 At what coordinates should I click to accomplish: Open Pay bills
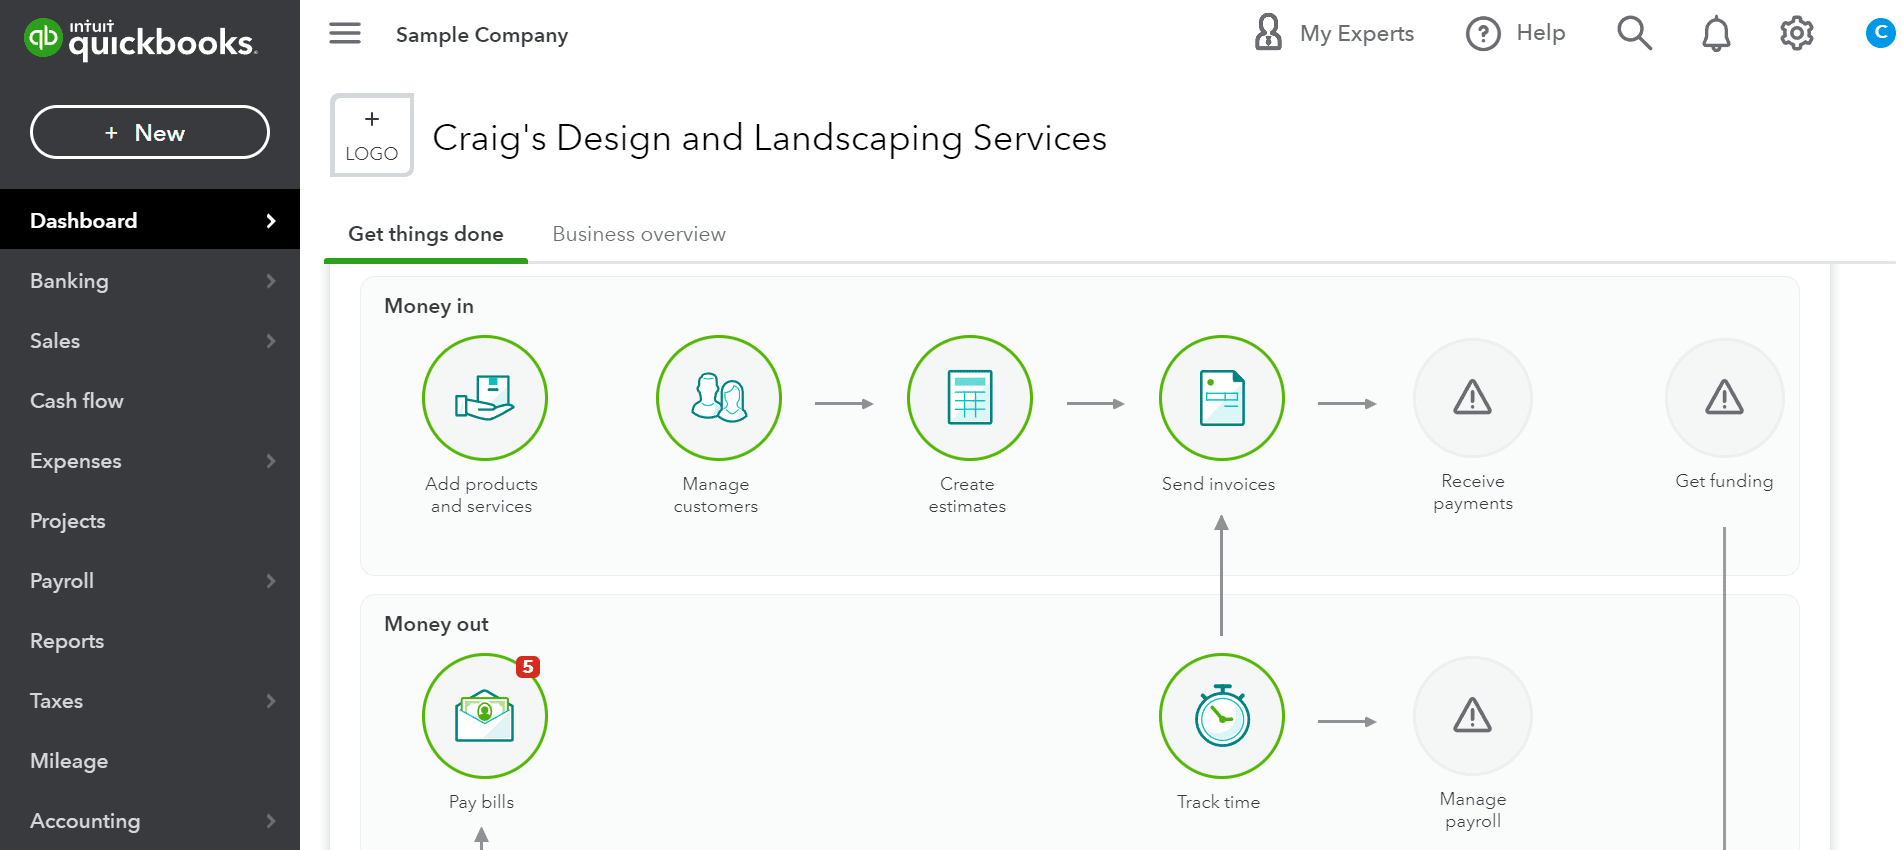484,715
